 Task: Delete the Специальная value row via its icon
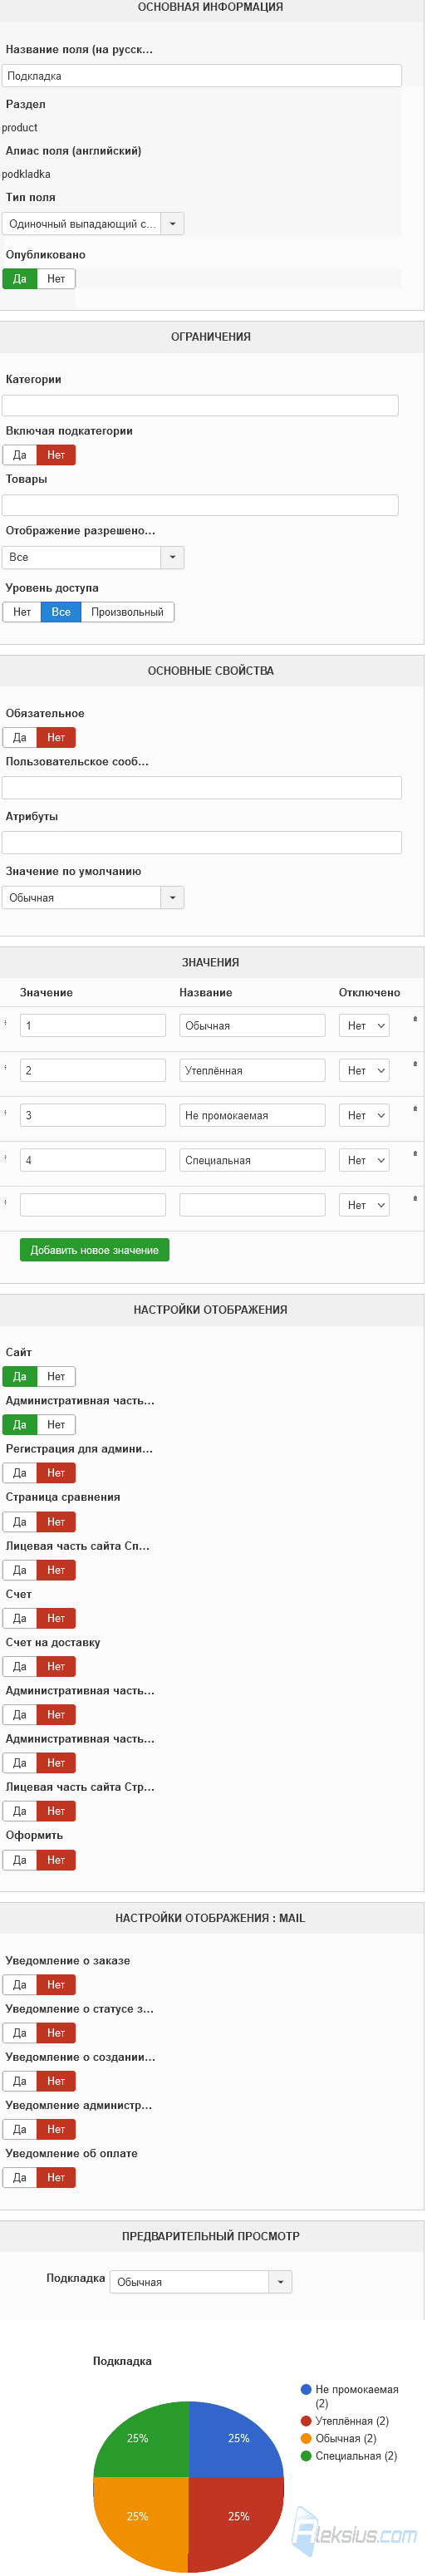[x=415, y=1154]
